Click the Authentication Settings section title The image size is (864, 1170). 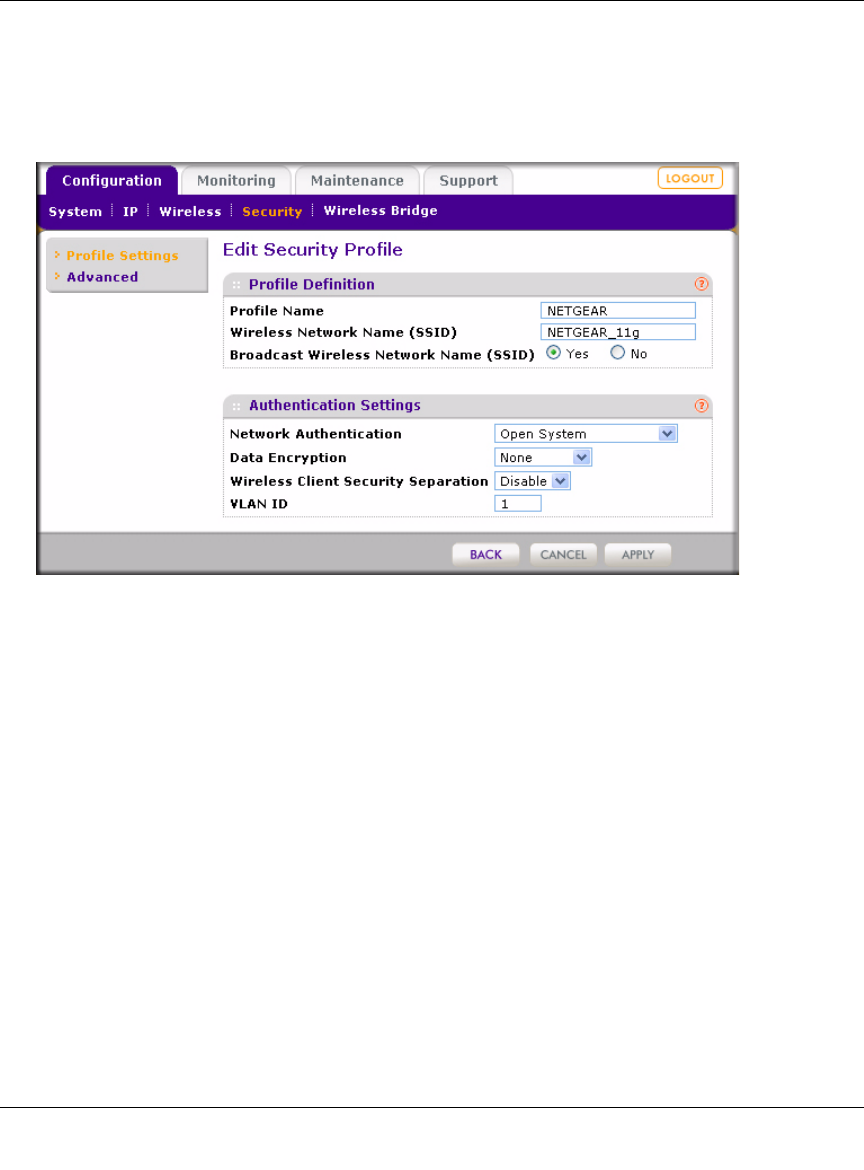point(335,405)
